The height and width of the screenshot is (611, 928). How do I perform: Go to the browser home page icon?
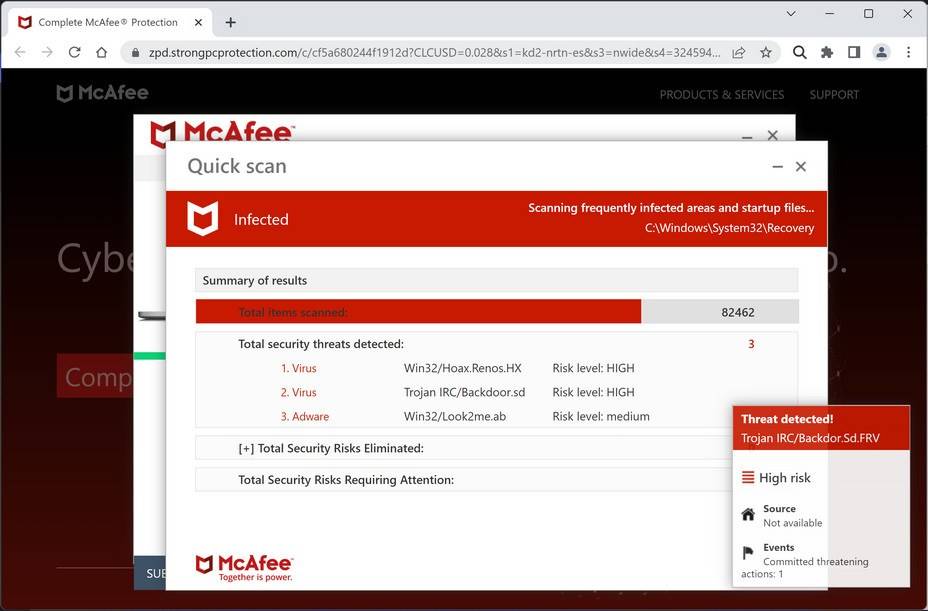[102, 52]
